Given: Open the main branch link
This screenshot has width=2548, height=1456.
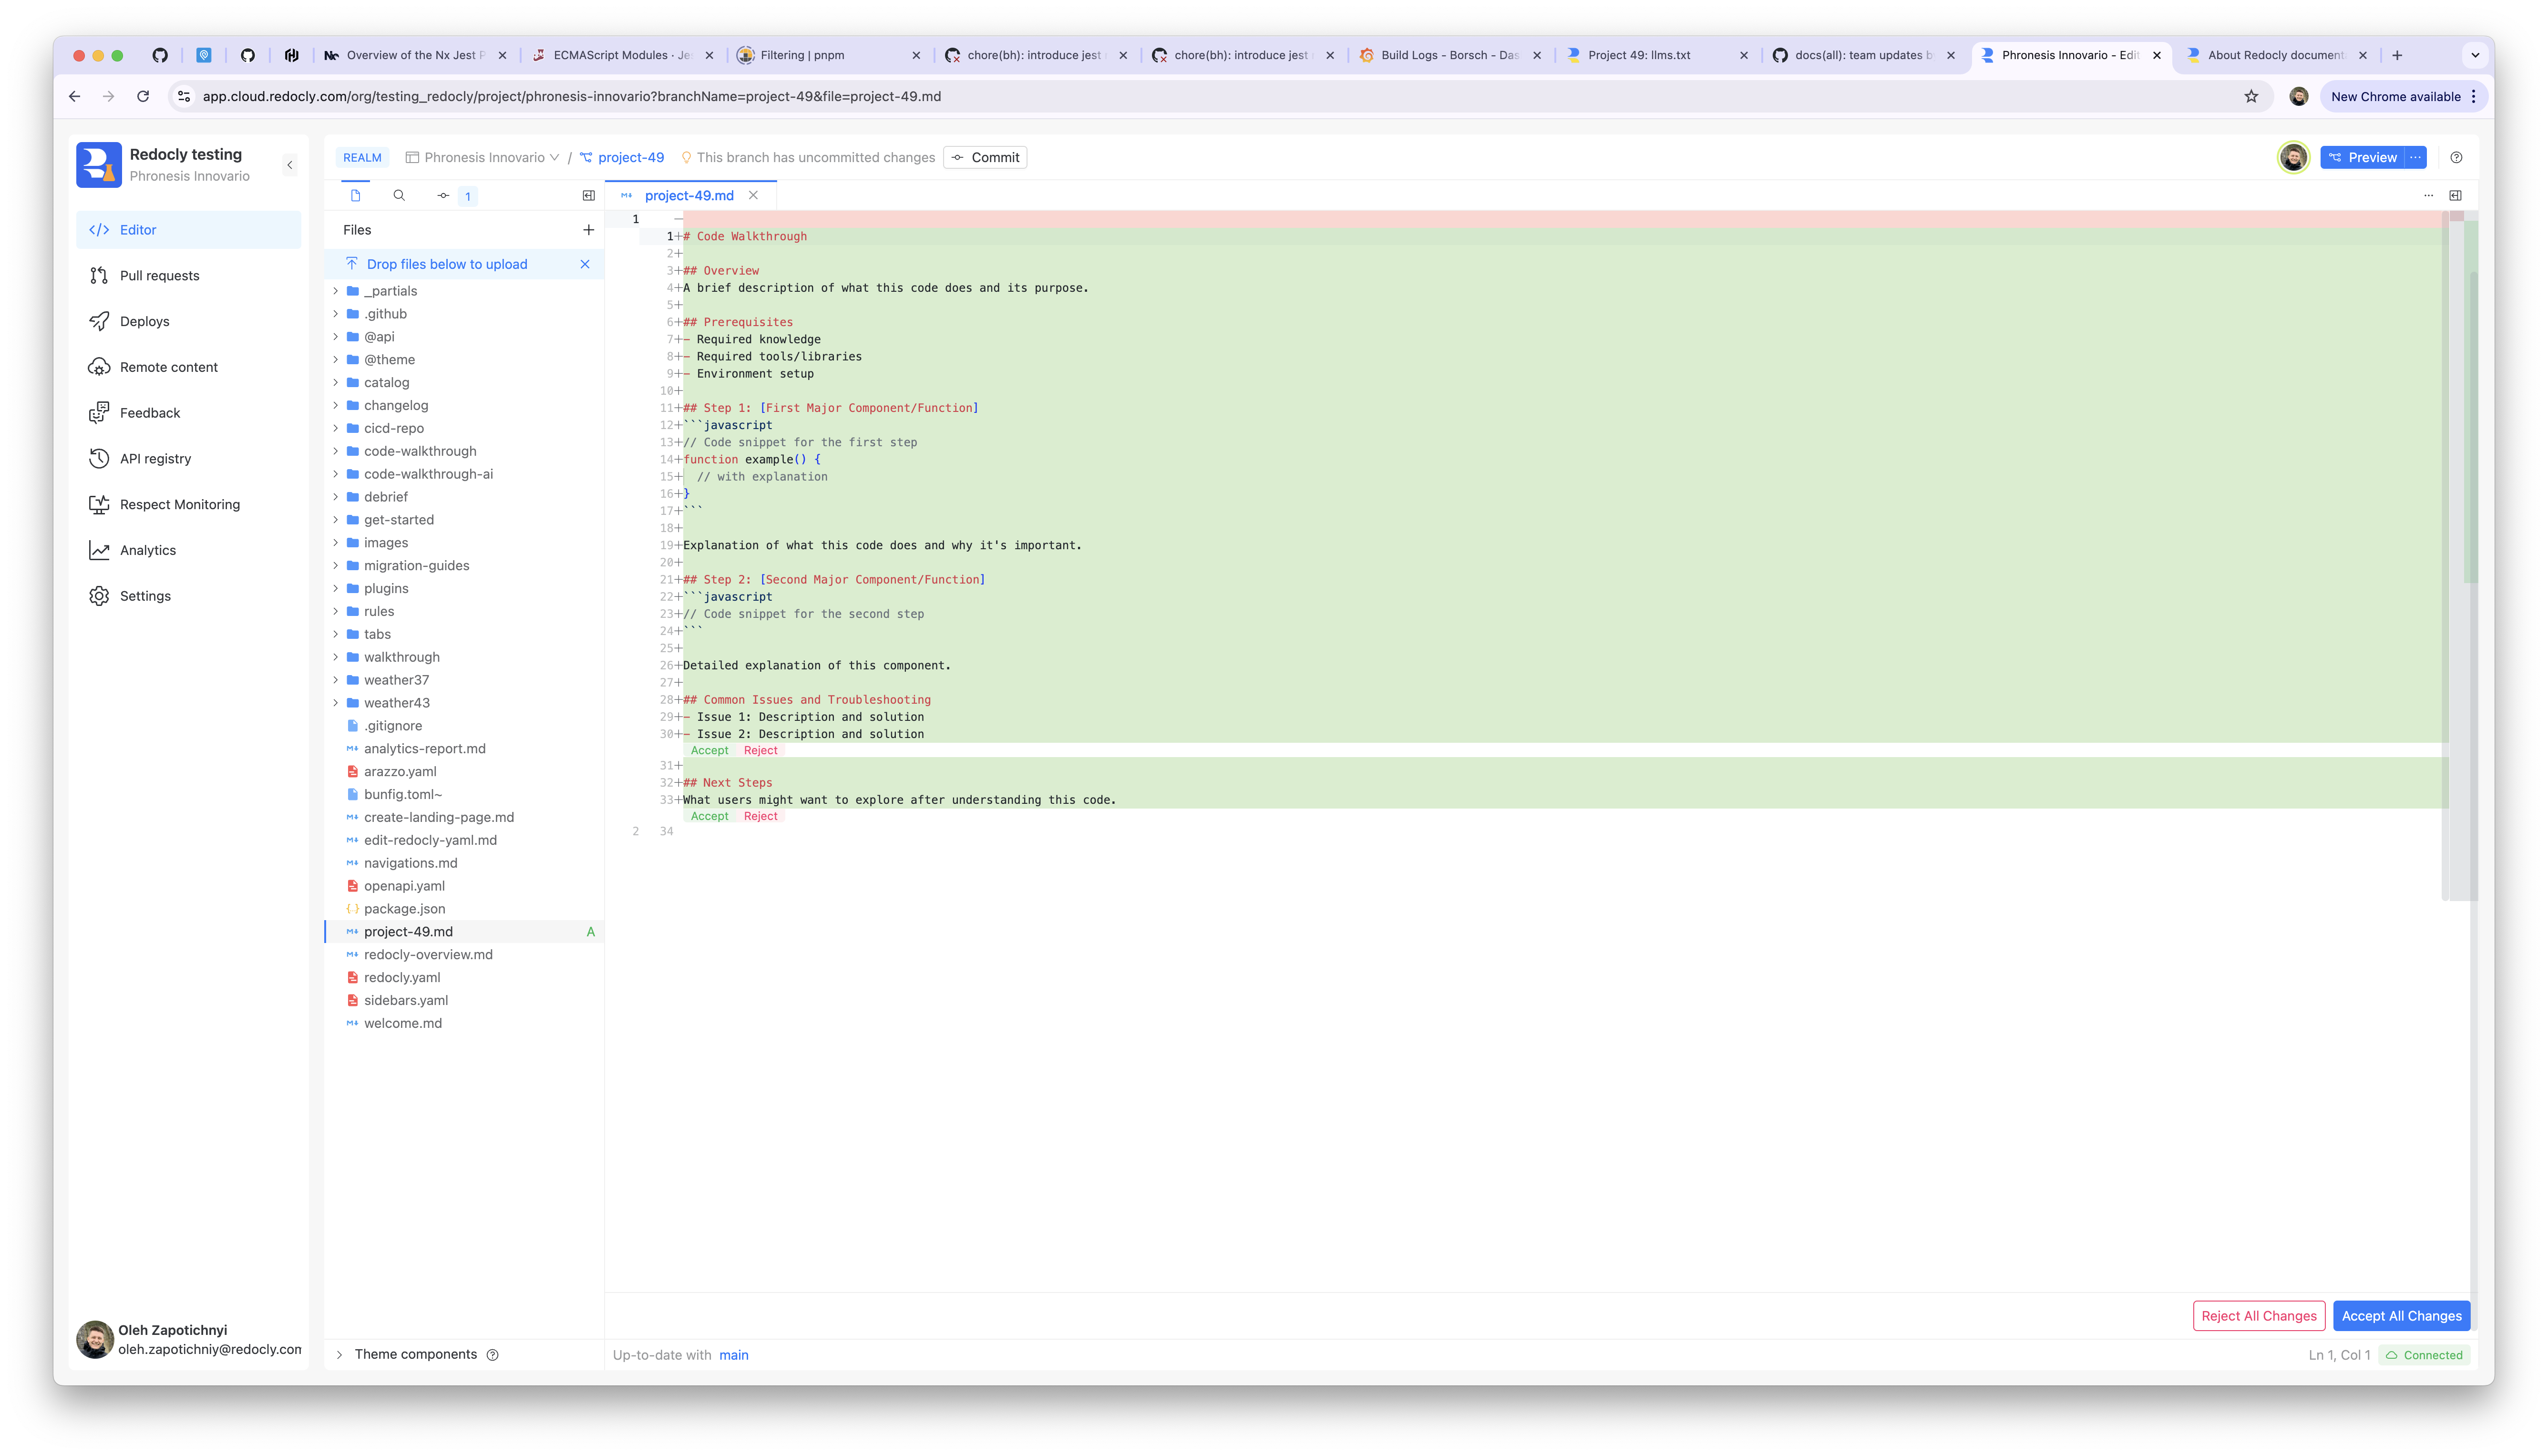Looking at the screenshot, I should (733, 1356).
